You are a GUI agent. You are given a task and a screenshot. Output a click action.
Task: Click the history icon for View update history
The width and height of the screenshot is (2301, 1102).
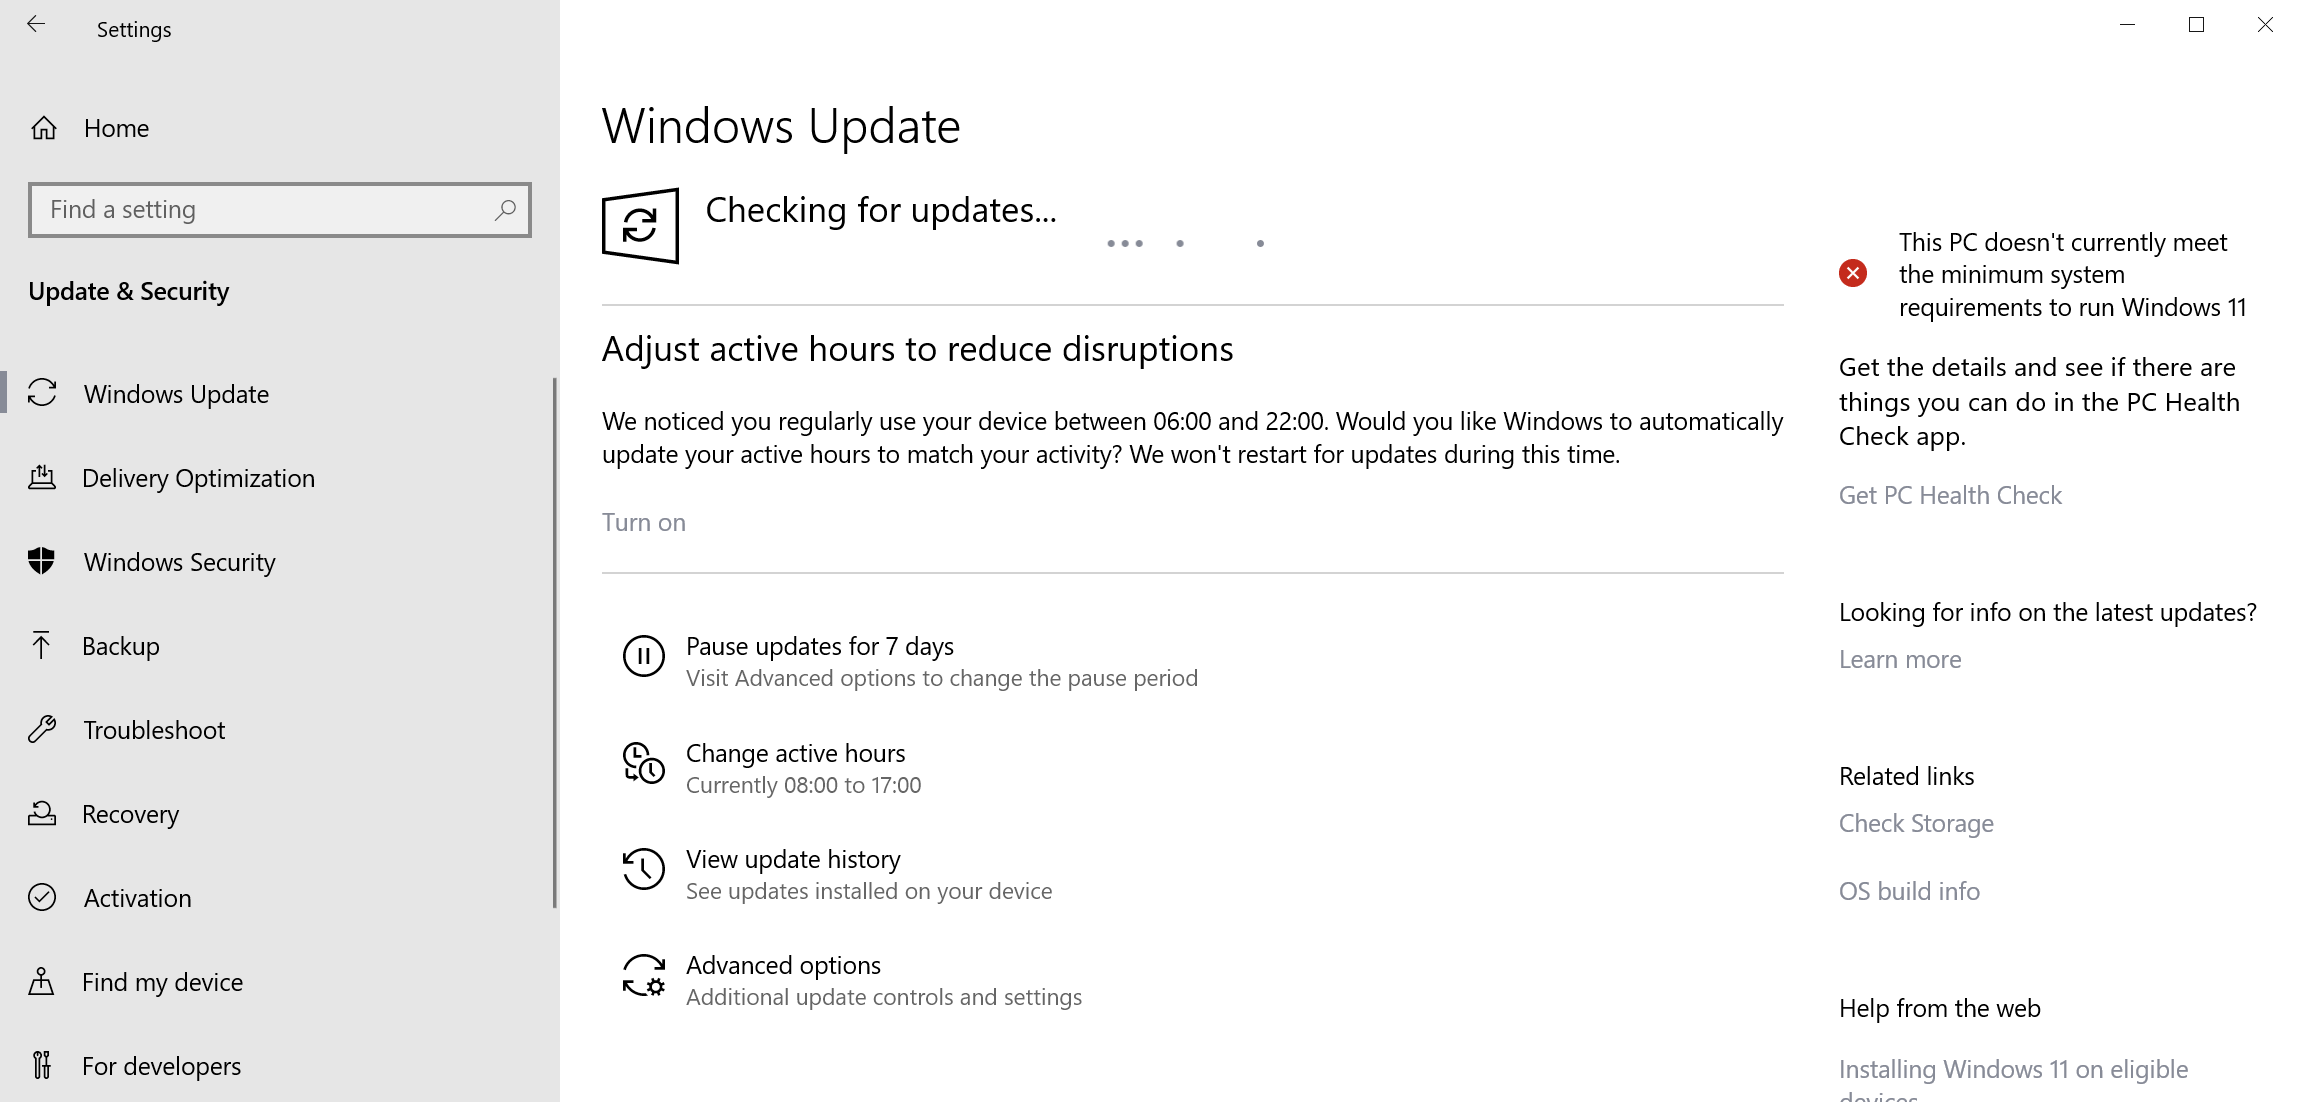[643, 870]
